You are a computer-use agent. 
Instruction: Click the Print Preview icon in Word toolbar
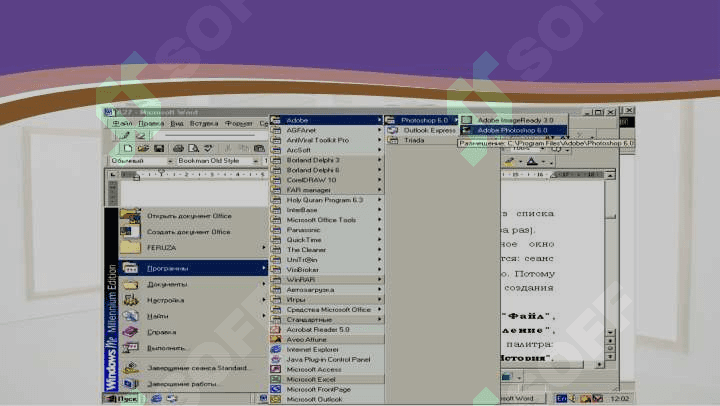[x=193, y=148]
